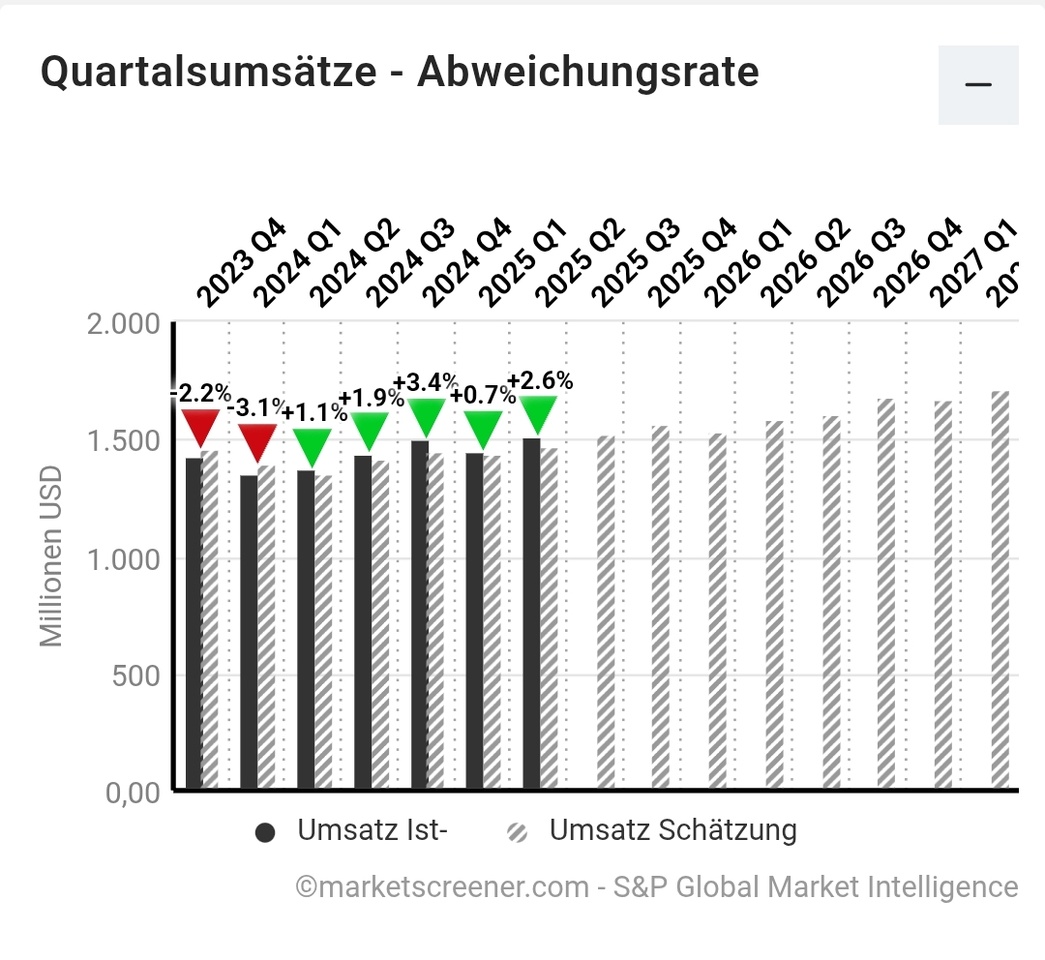Viewport: 1045px width, 960px height.
Task: Click the red -3.1% deviation arrow
Action: (x=257, y=441)
